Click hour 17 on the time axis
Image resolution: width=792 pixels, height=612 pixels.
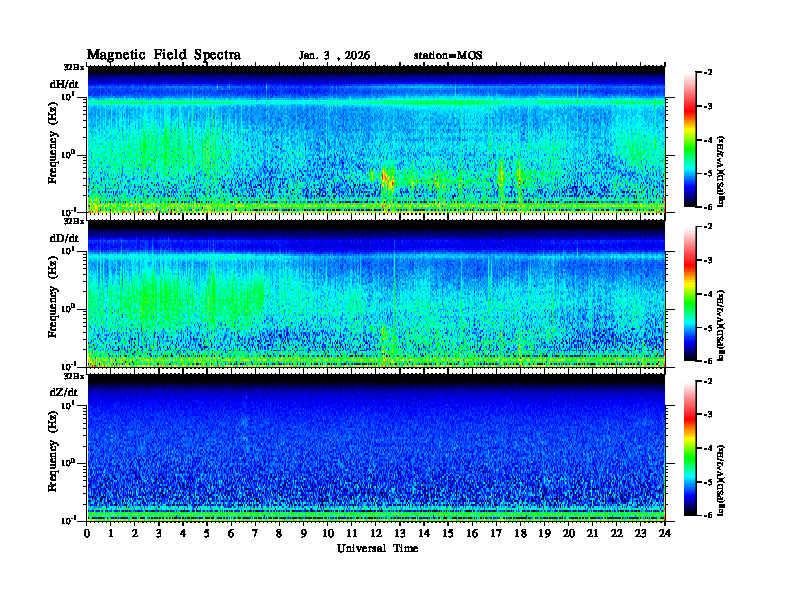click(496, 534)
